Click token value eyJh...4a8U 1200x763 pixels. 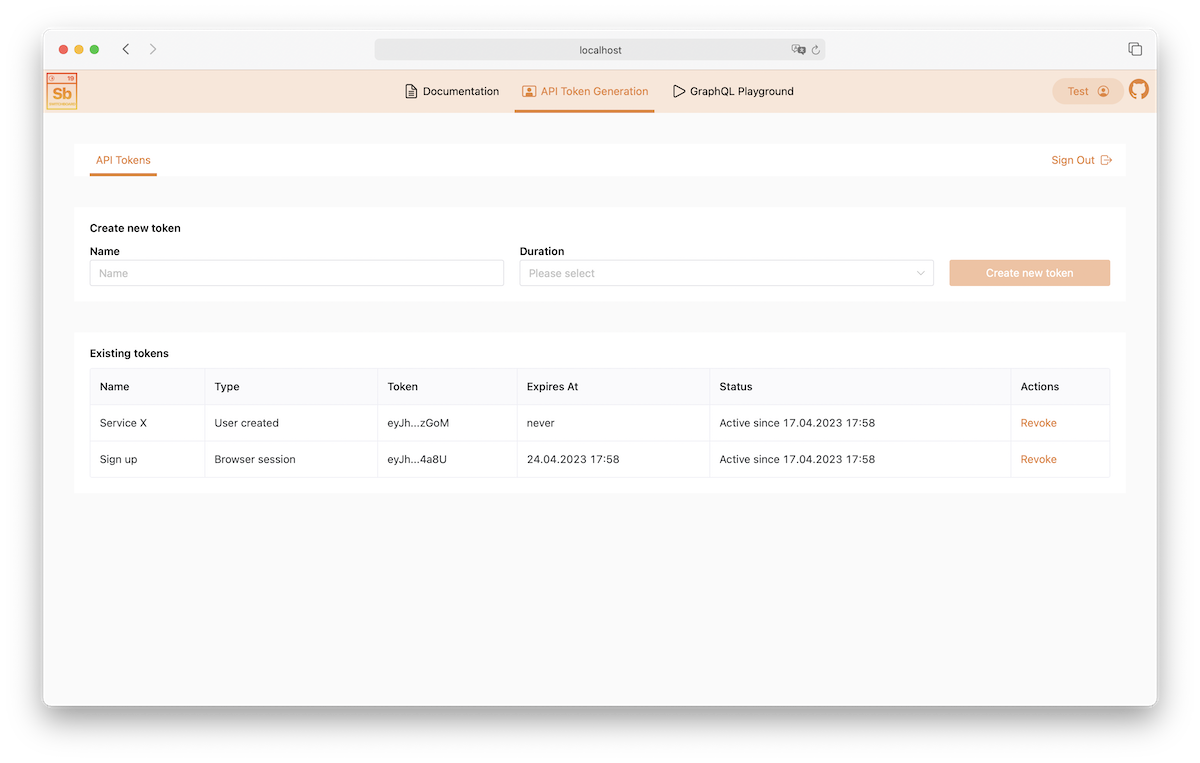pyautogui.click(x=418, y=459)
